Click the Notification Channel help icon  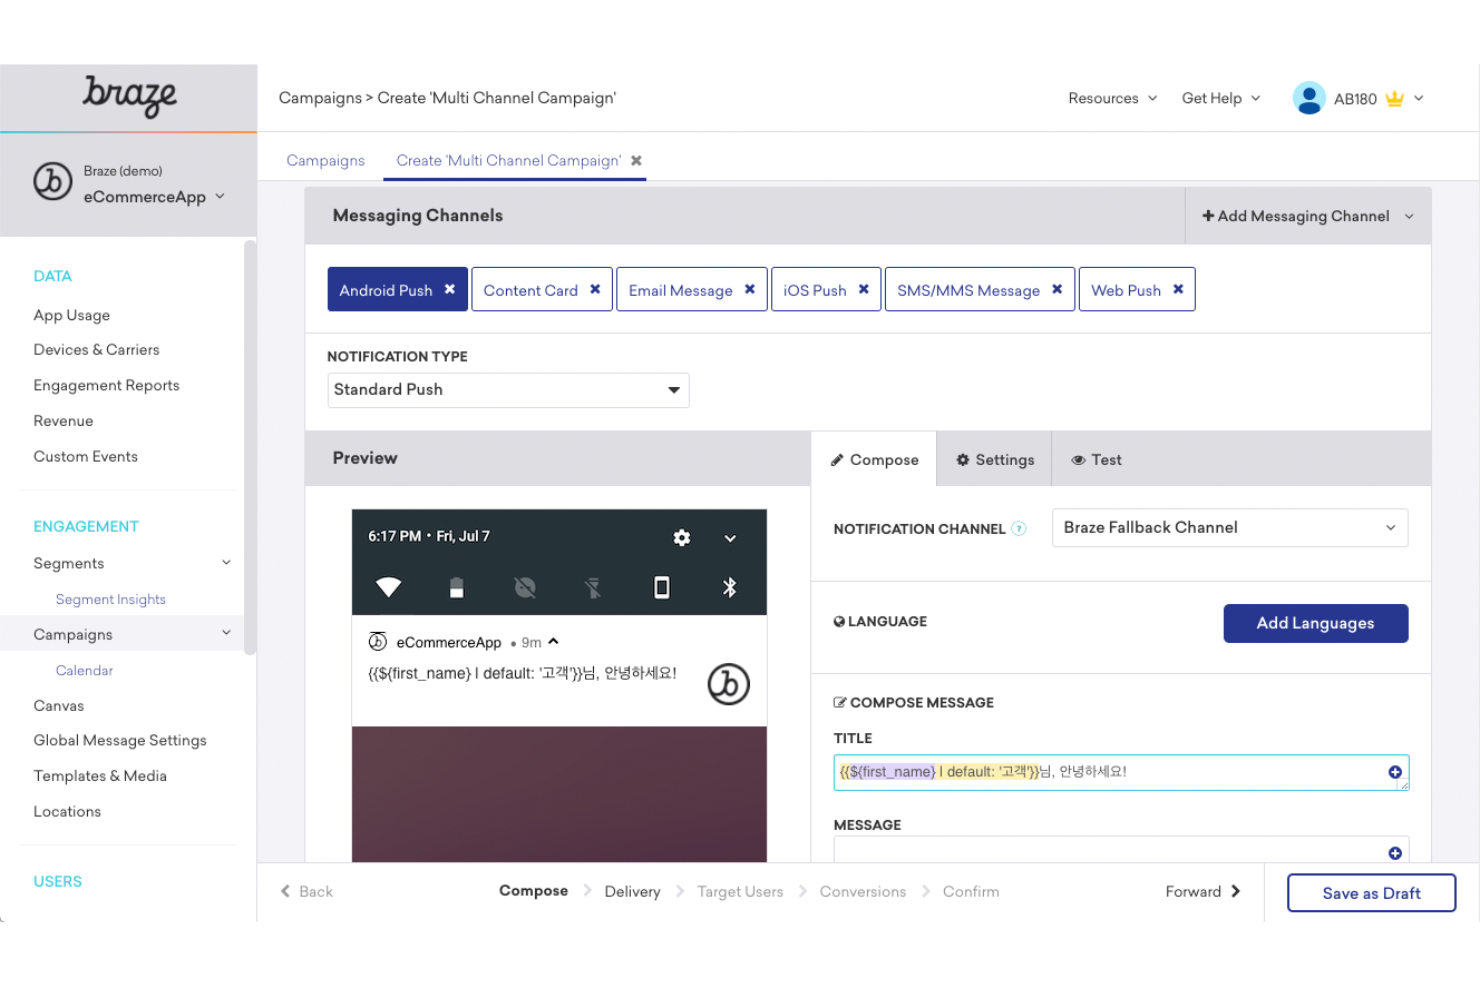click(1019, 529)
